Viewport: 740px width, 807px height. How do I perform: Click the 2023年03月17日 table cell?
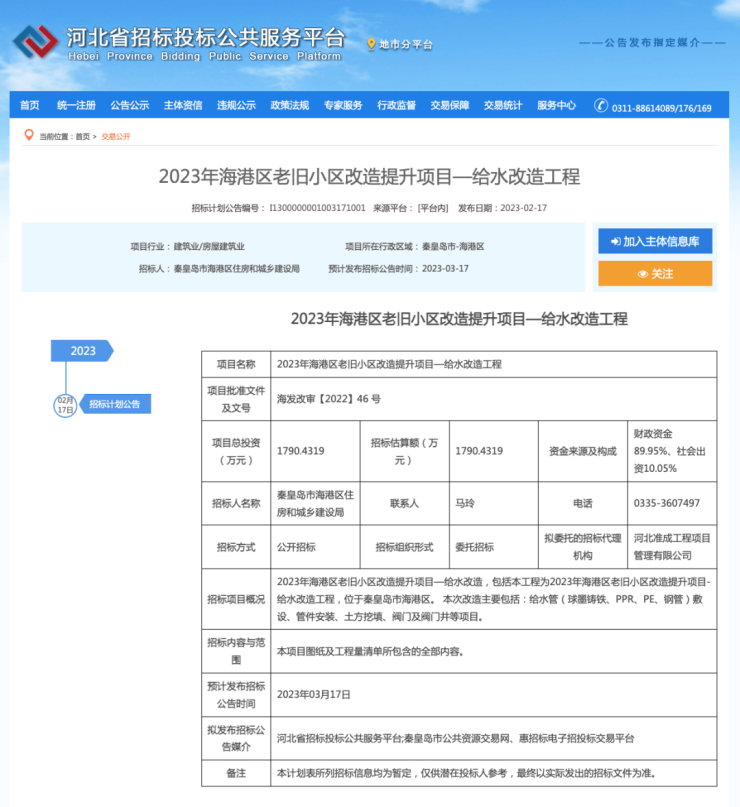point(494,695)
